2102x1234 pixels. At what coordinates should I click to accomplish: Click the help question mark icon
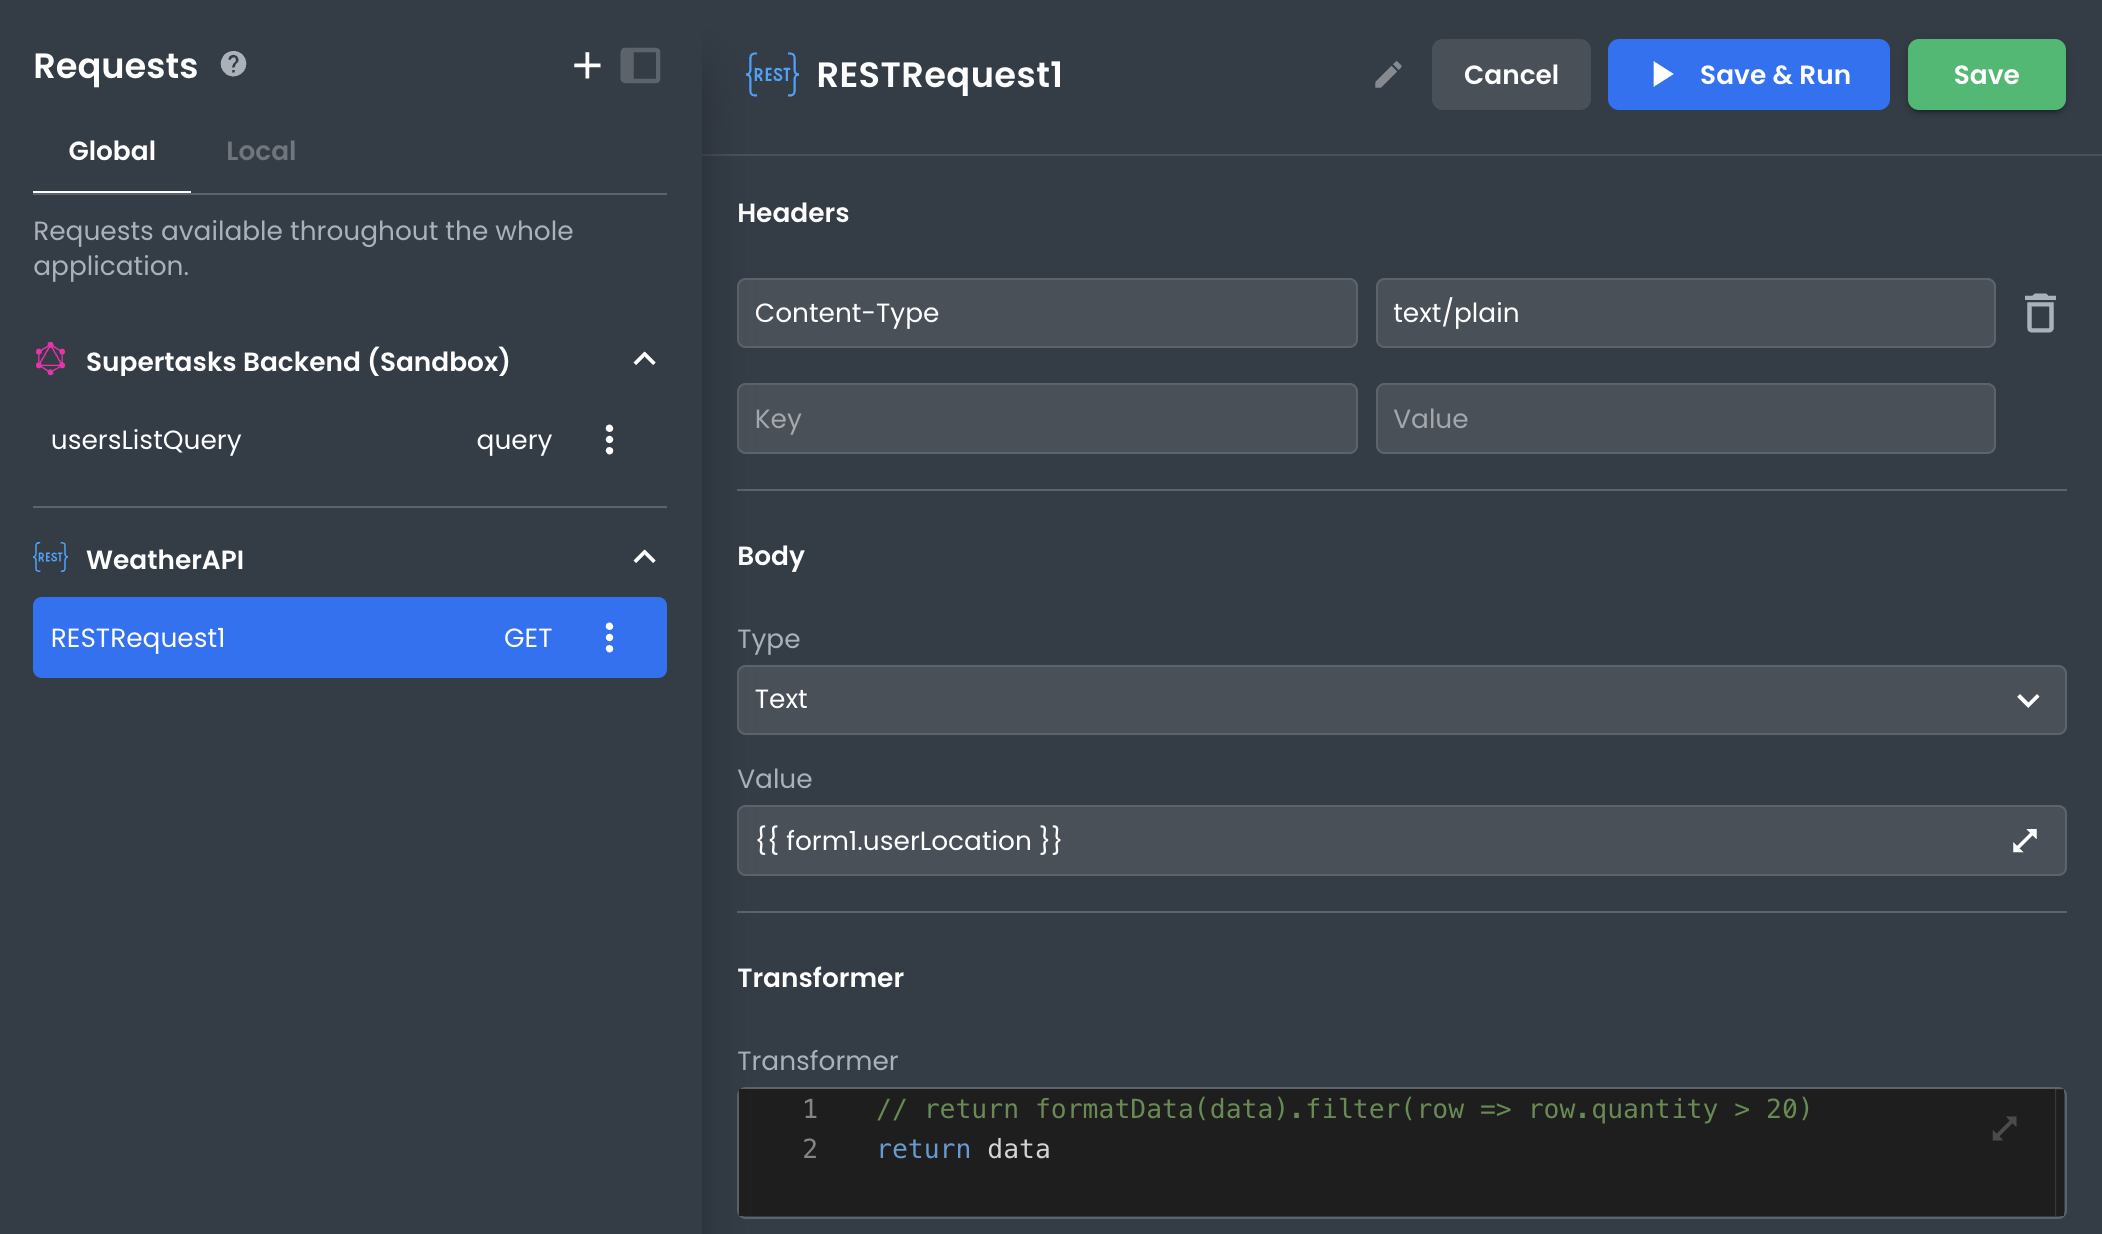pos(233,65)
